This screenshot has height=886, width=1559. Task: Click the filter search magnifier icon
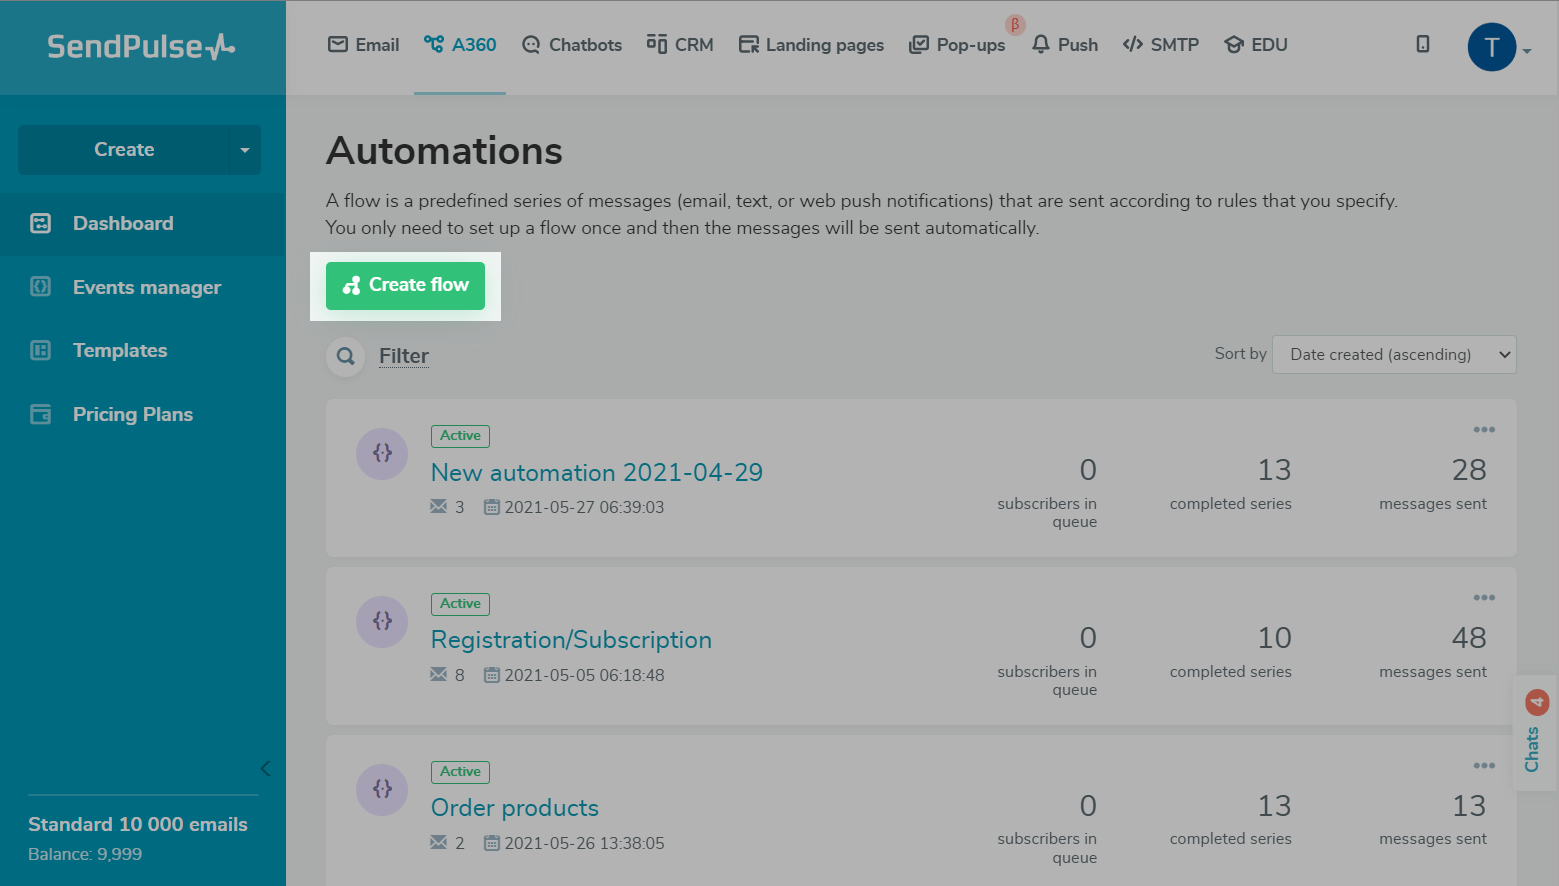[346, 356]
